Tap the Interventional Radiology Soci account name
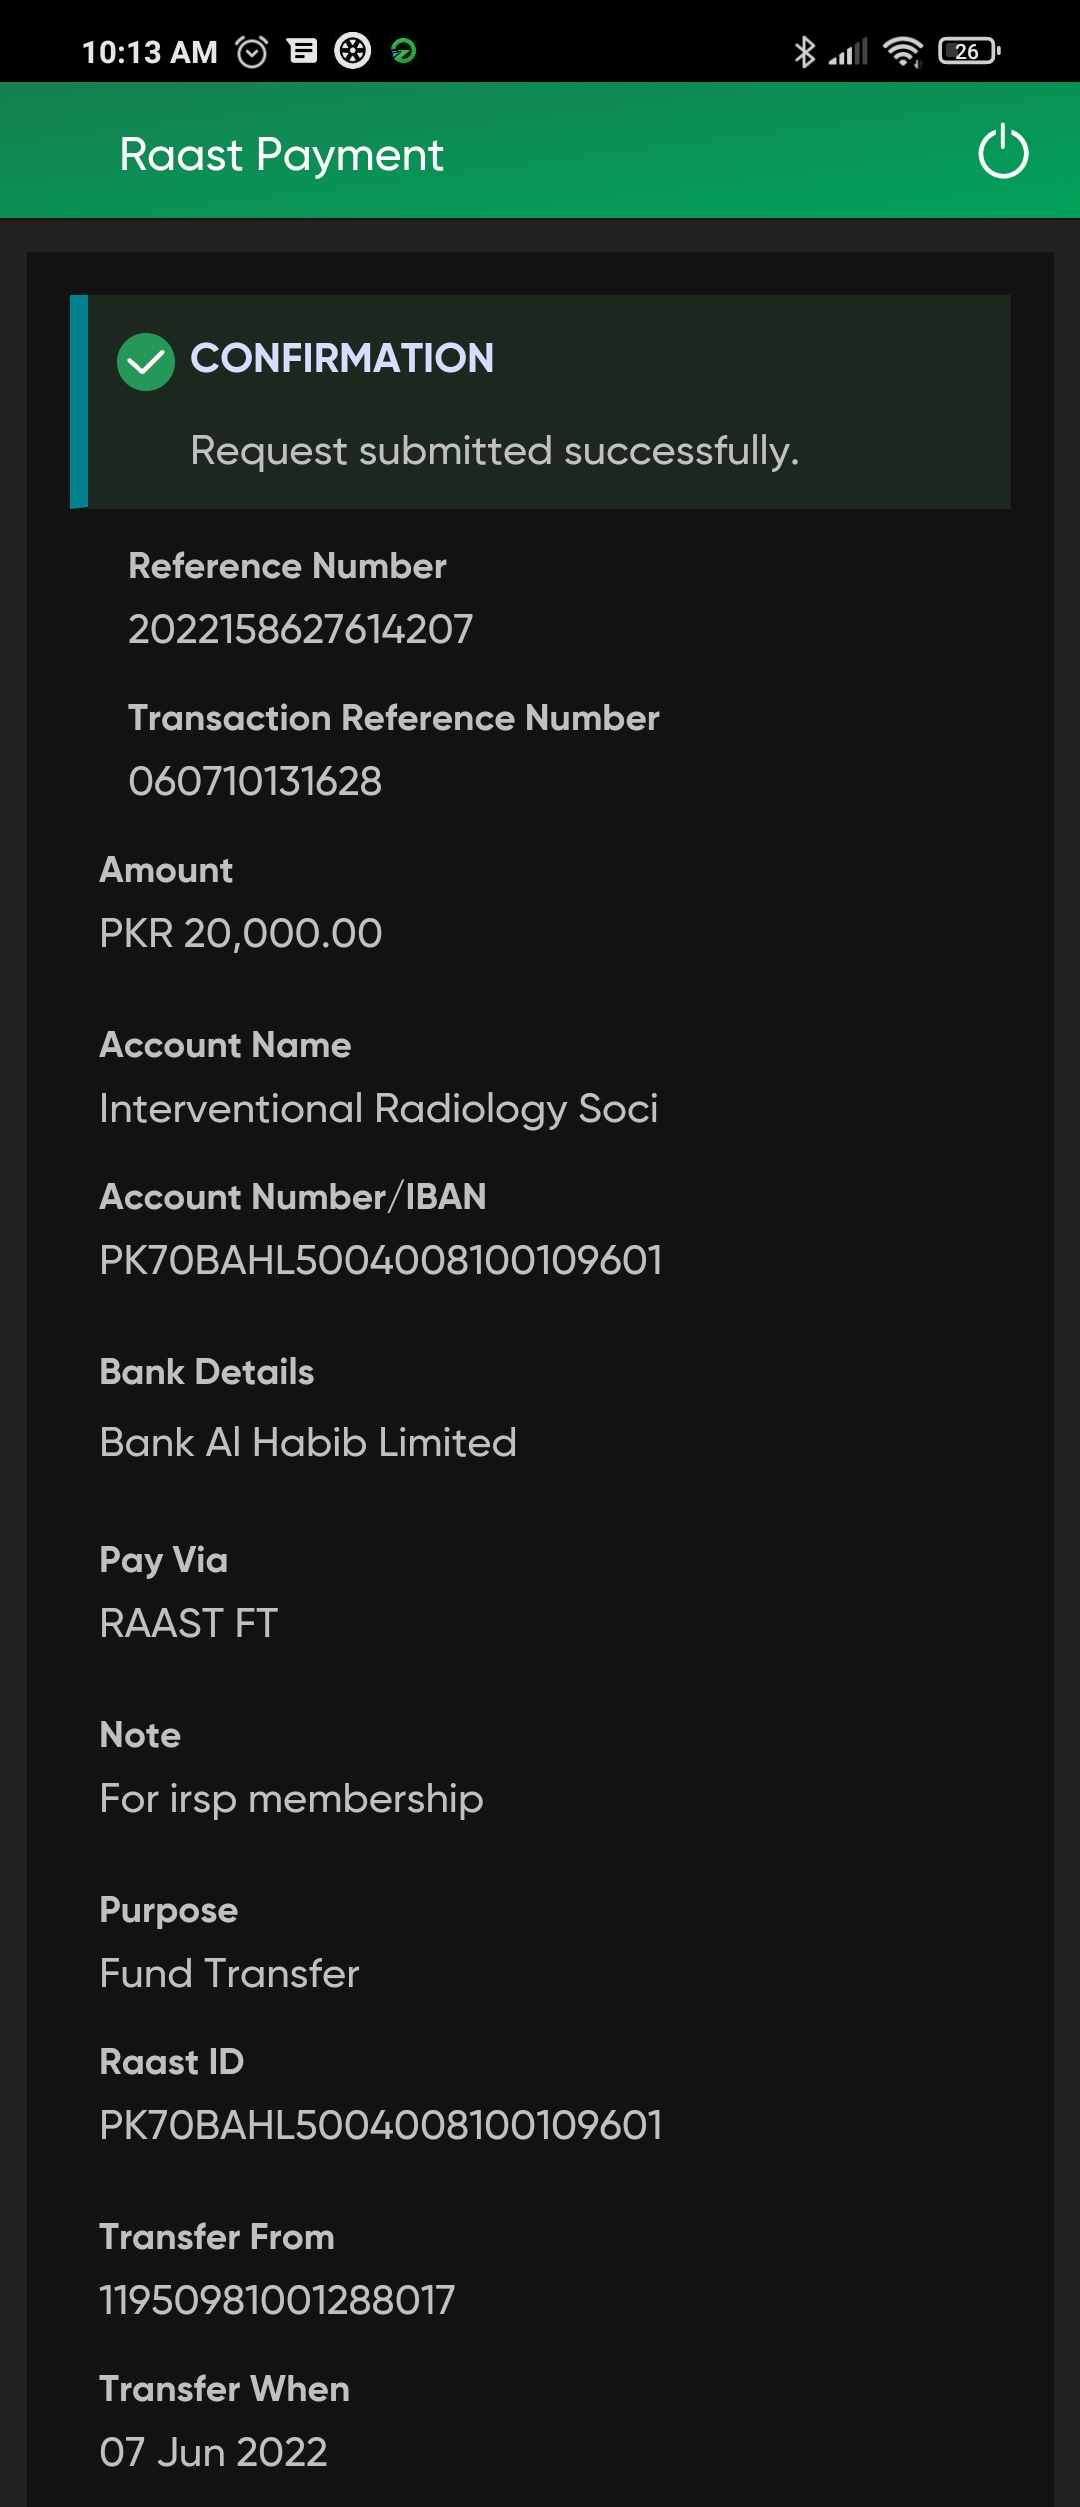The image size is (1080, 2507). [379, 1108]
